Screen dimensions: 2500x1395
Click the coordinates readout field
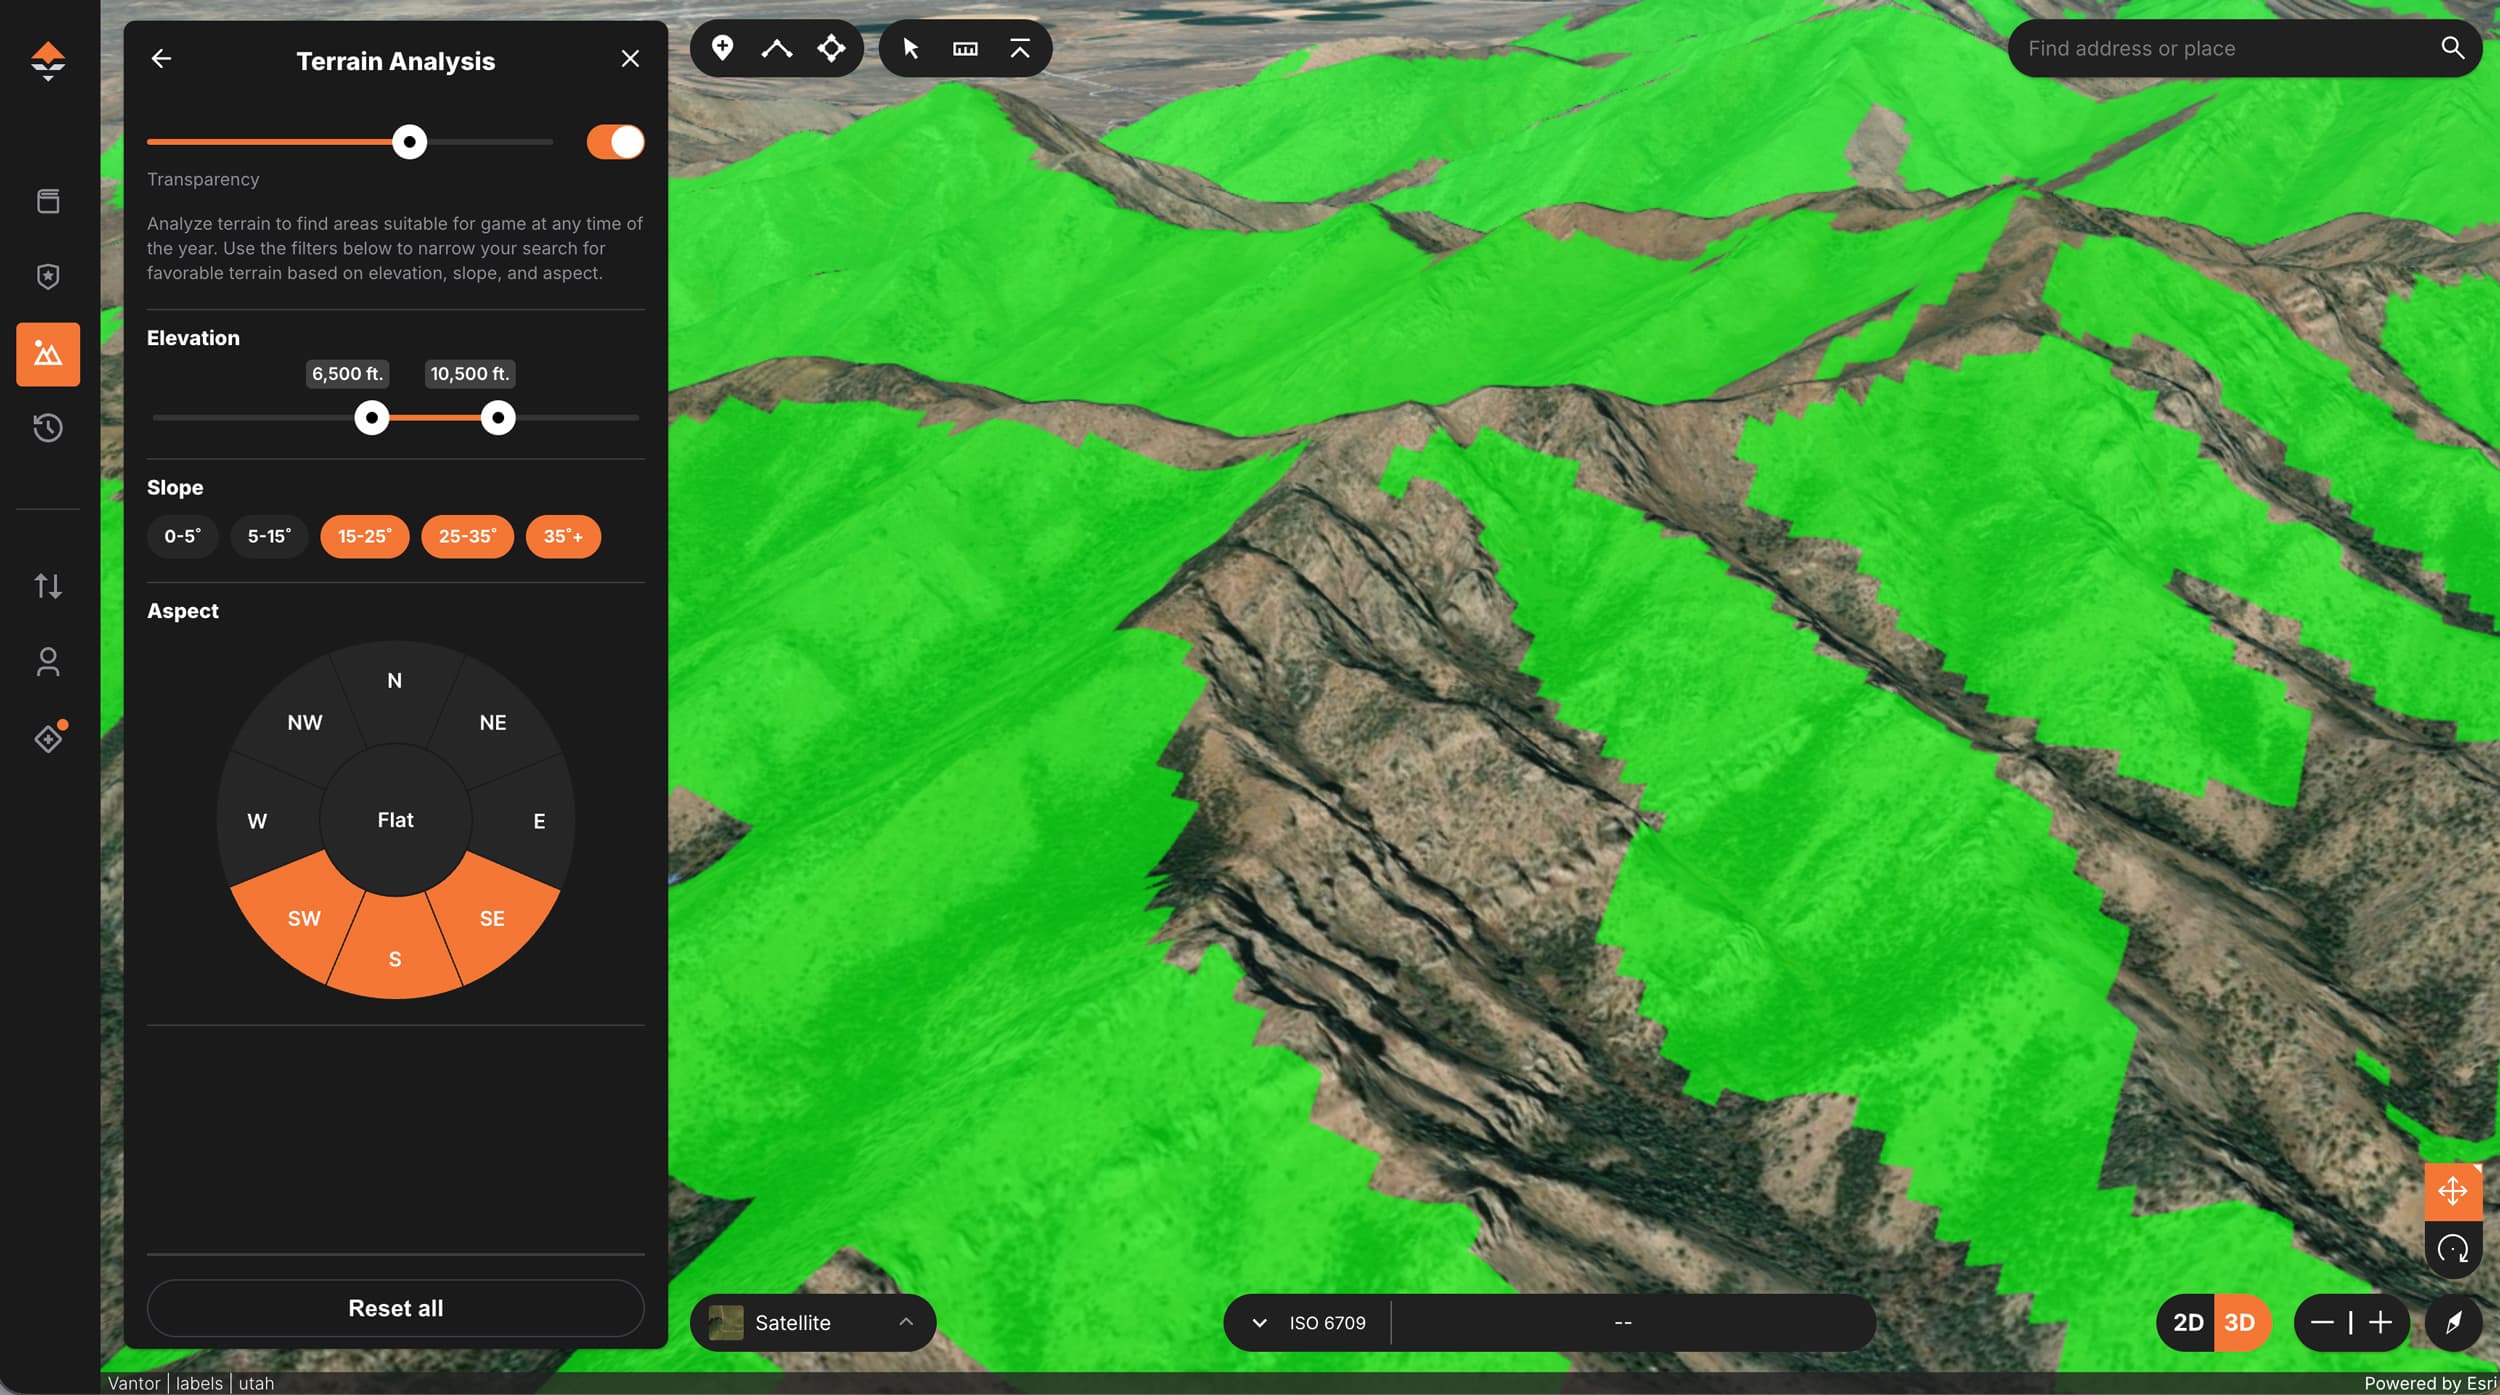[x=1622, y=1323]
